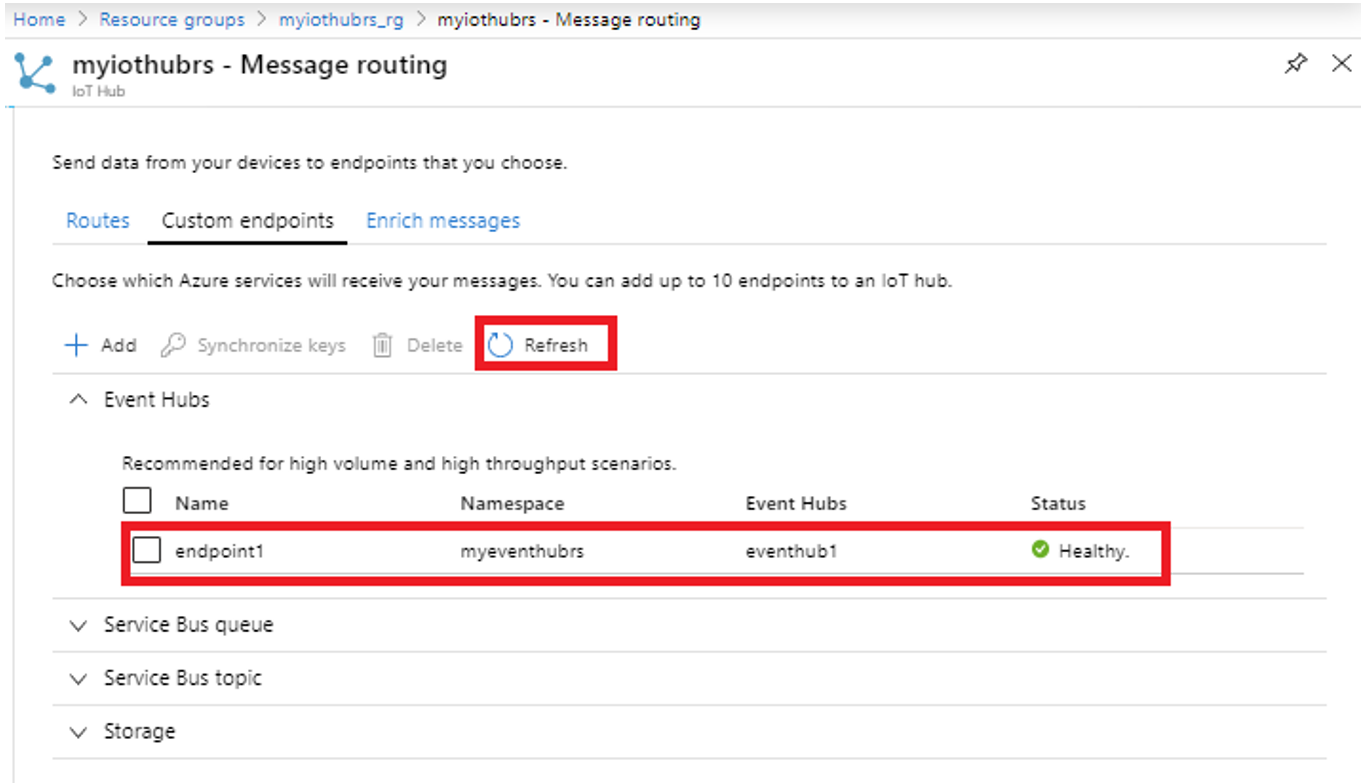Collapse the Event Hubs section
This screenshot has width=1361, height=783.
[78, 400]
